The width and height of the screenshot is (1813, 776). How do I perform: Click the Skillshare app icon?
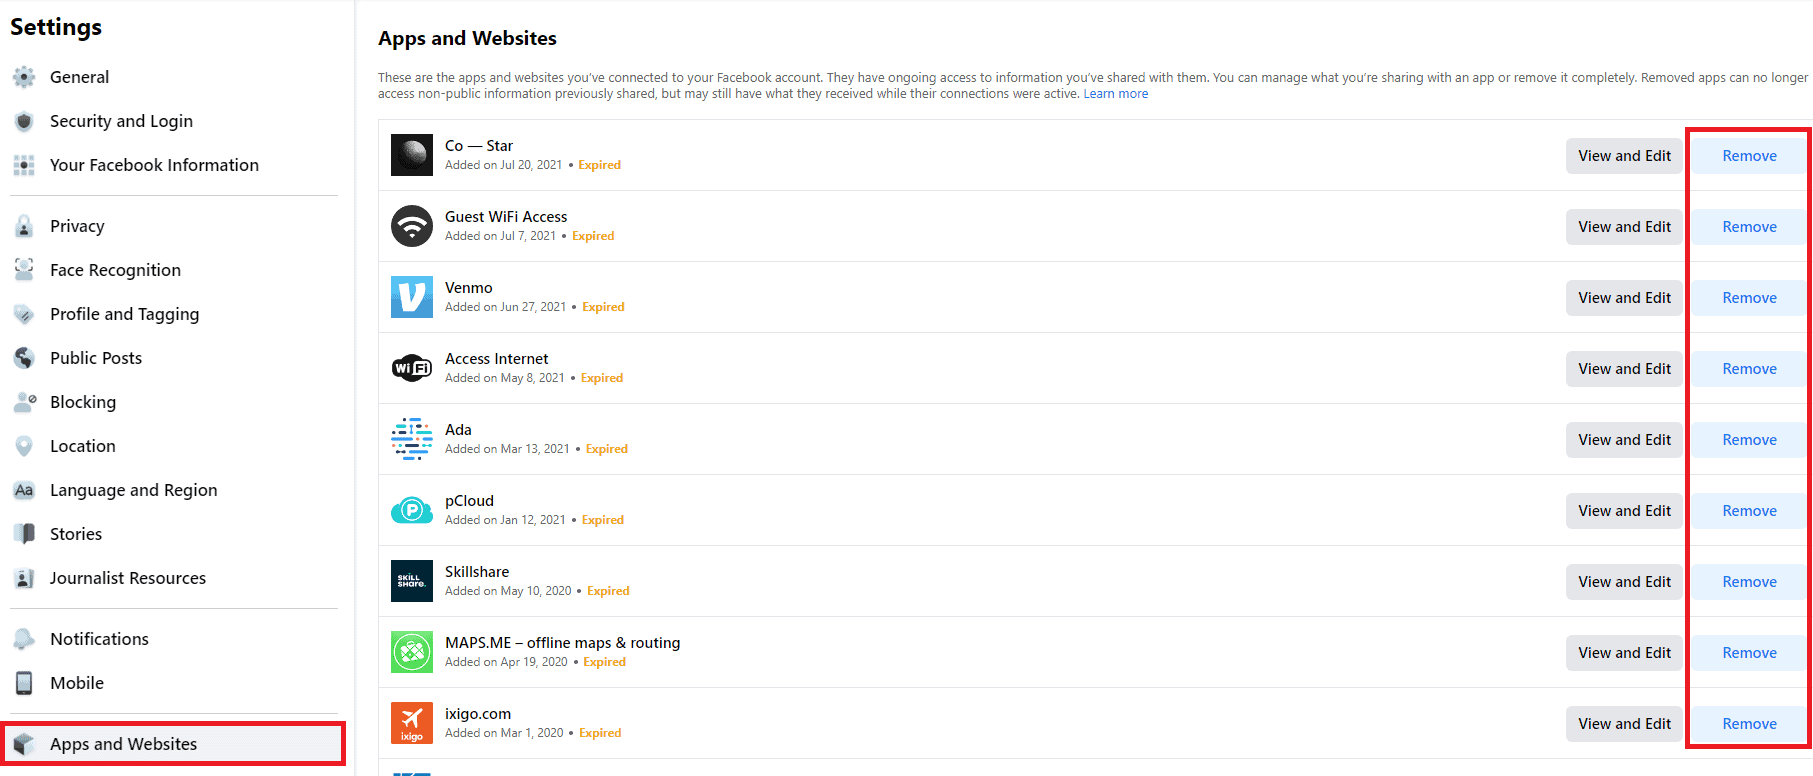412,581
